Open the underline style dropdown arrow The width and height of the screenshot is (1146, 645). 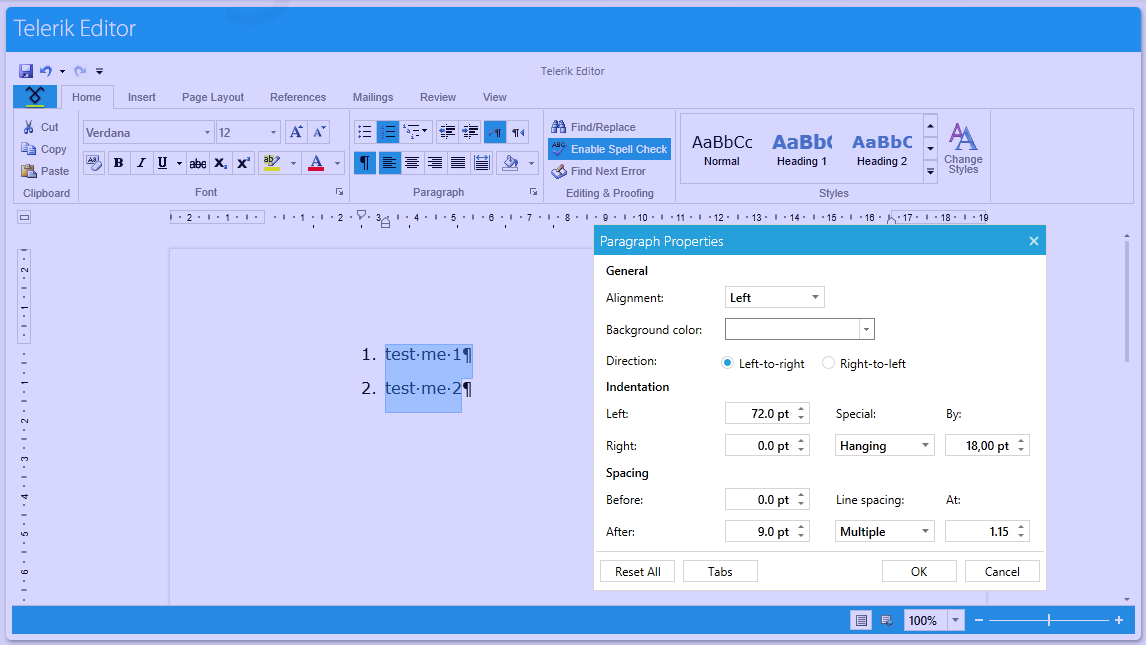[x=179, y=163]
